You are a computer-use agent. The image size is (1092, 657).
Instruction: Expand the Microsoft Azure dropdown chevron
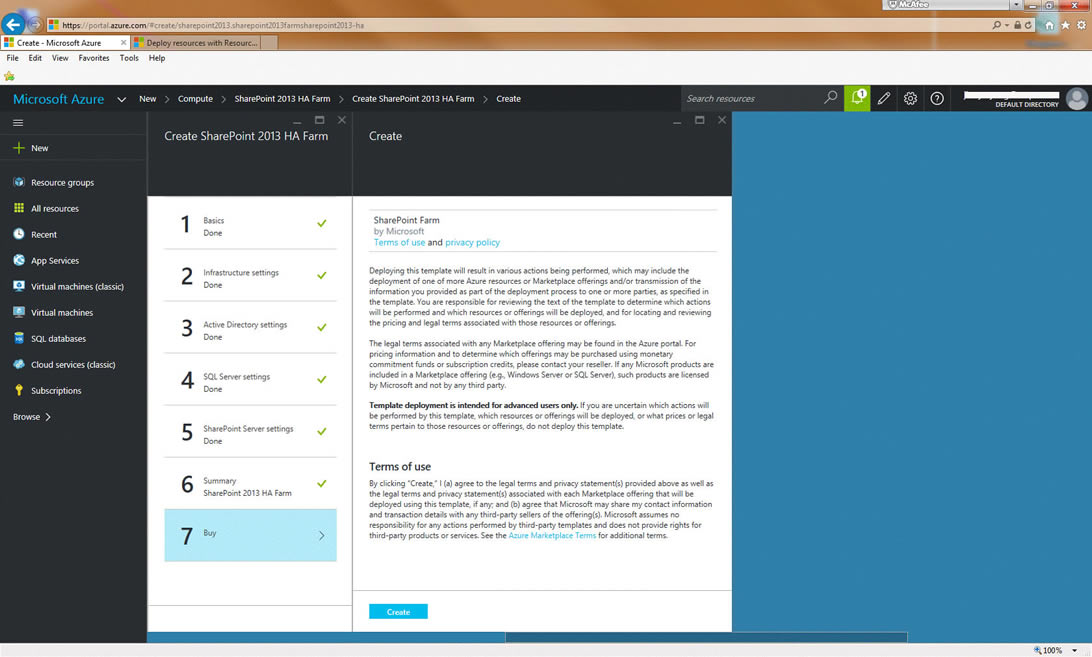coord(121,99)
